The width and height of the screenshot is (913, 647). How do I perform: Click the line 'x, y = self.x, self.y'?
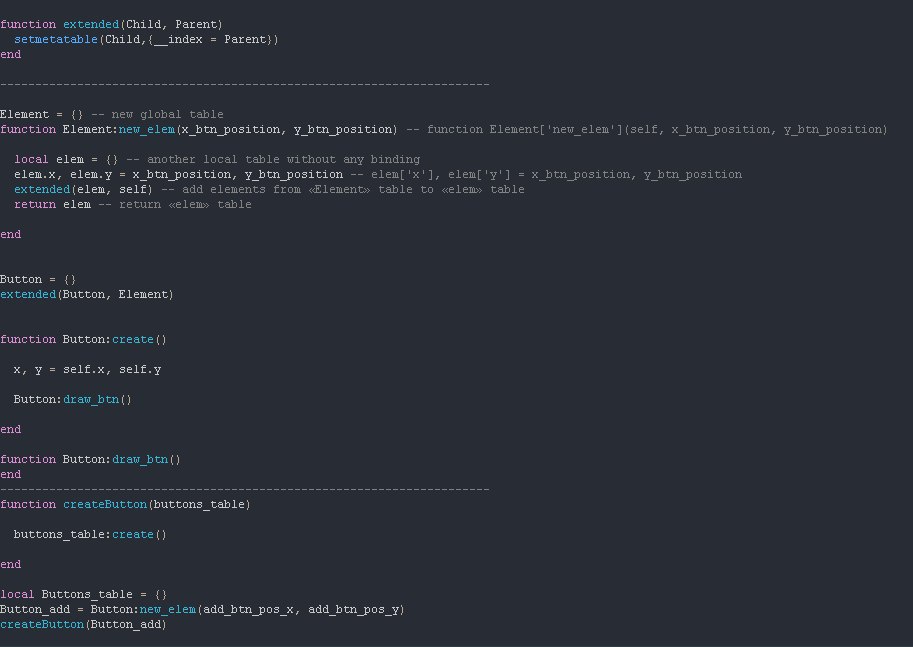coord(87,370)
